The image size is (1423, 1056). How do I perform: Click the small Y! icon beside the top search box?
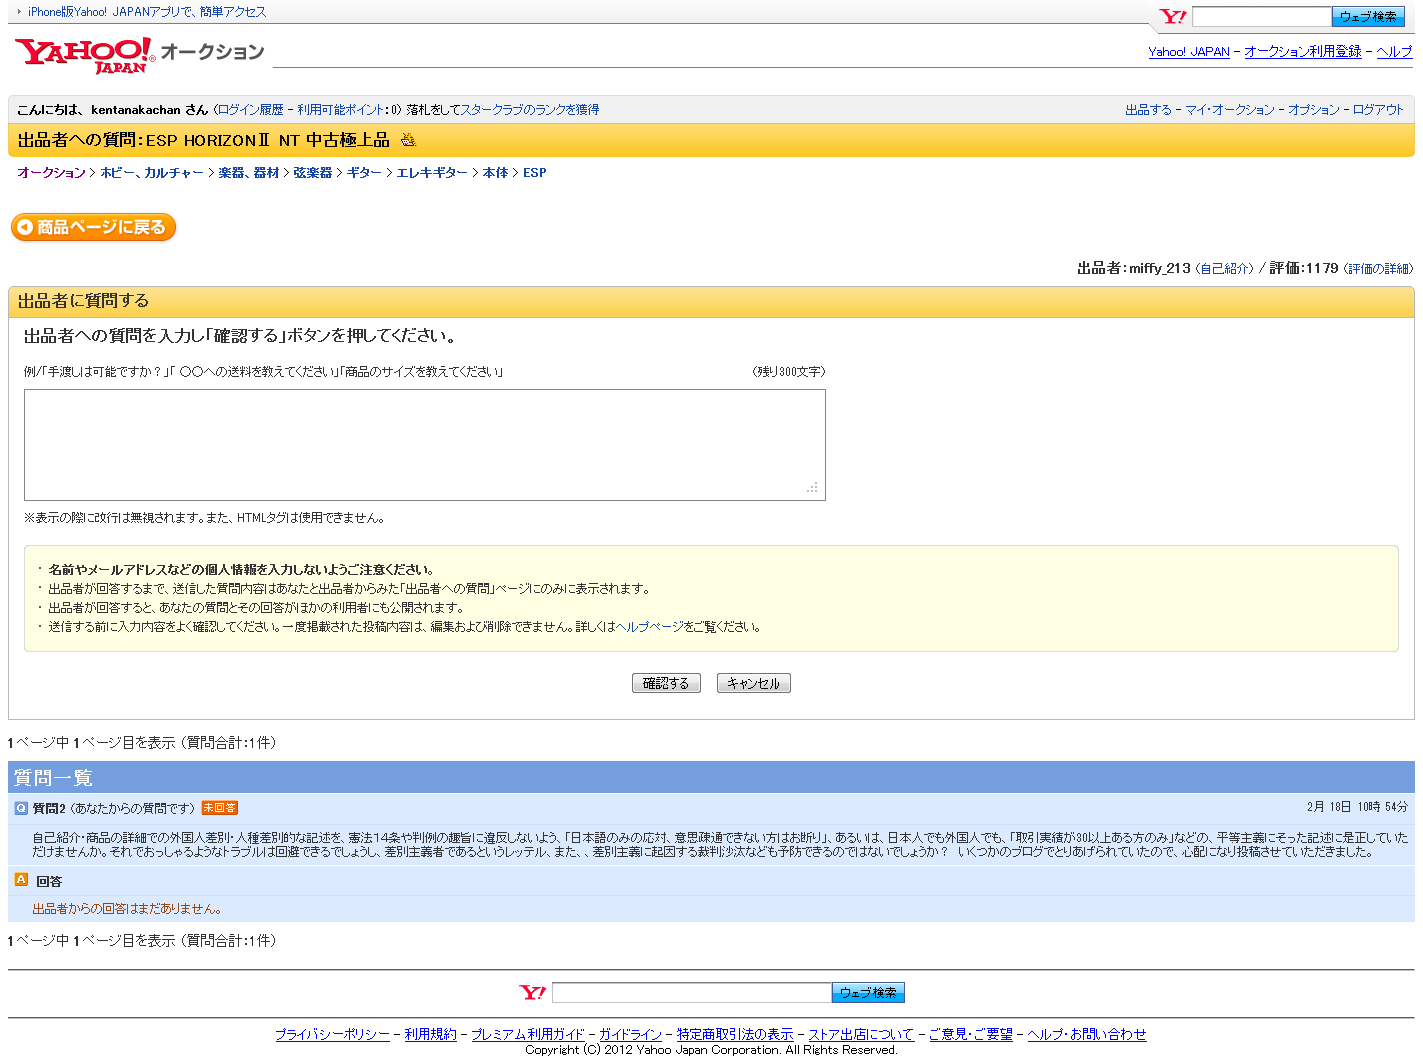[x=1173, y=16]
